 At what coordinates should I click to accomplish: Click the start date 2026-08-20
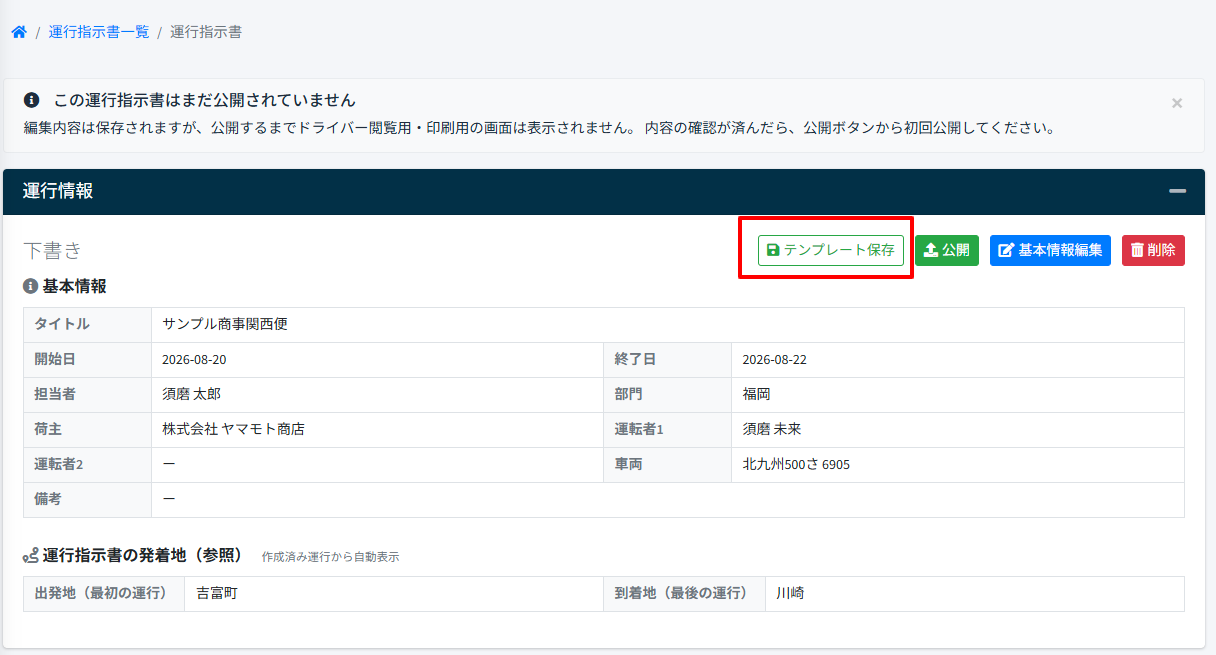194,360
